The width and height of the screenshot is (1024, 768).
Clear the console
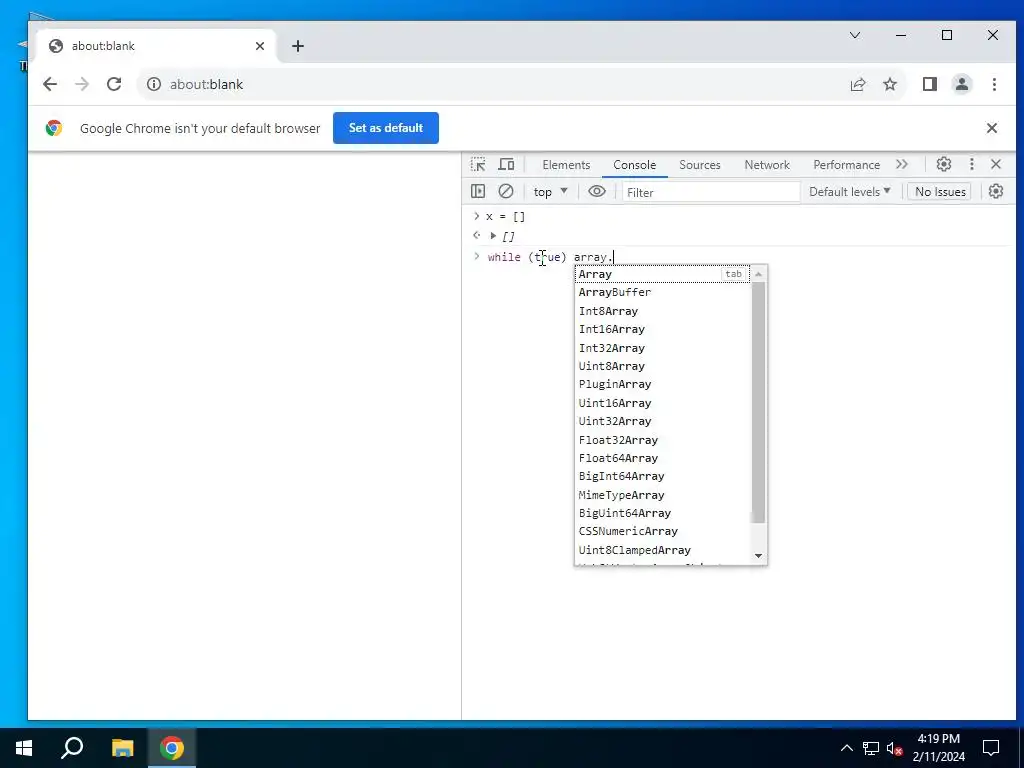point(505,191)
